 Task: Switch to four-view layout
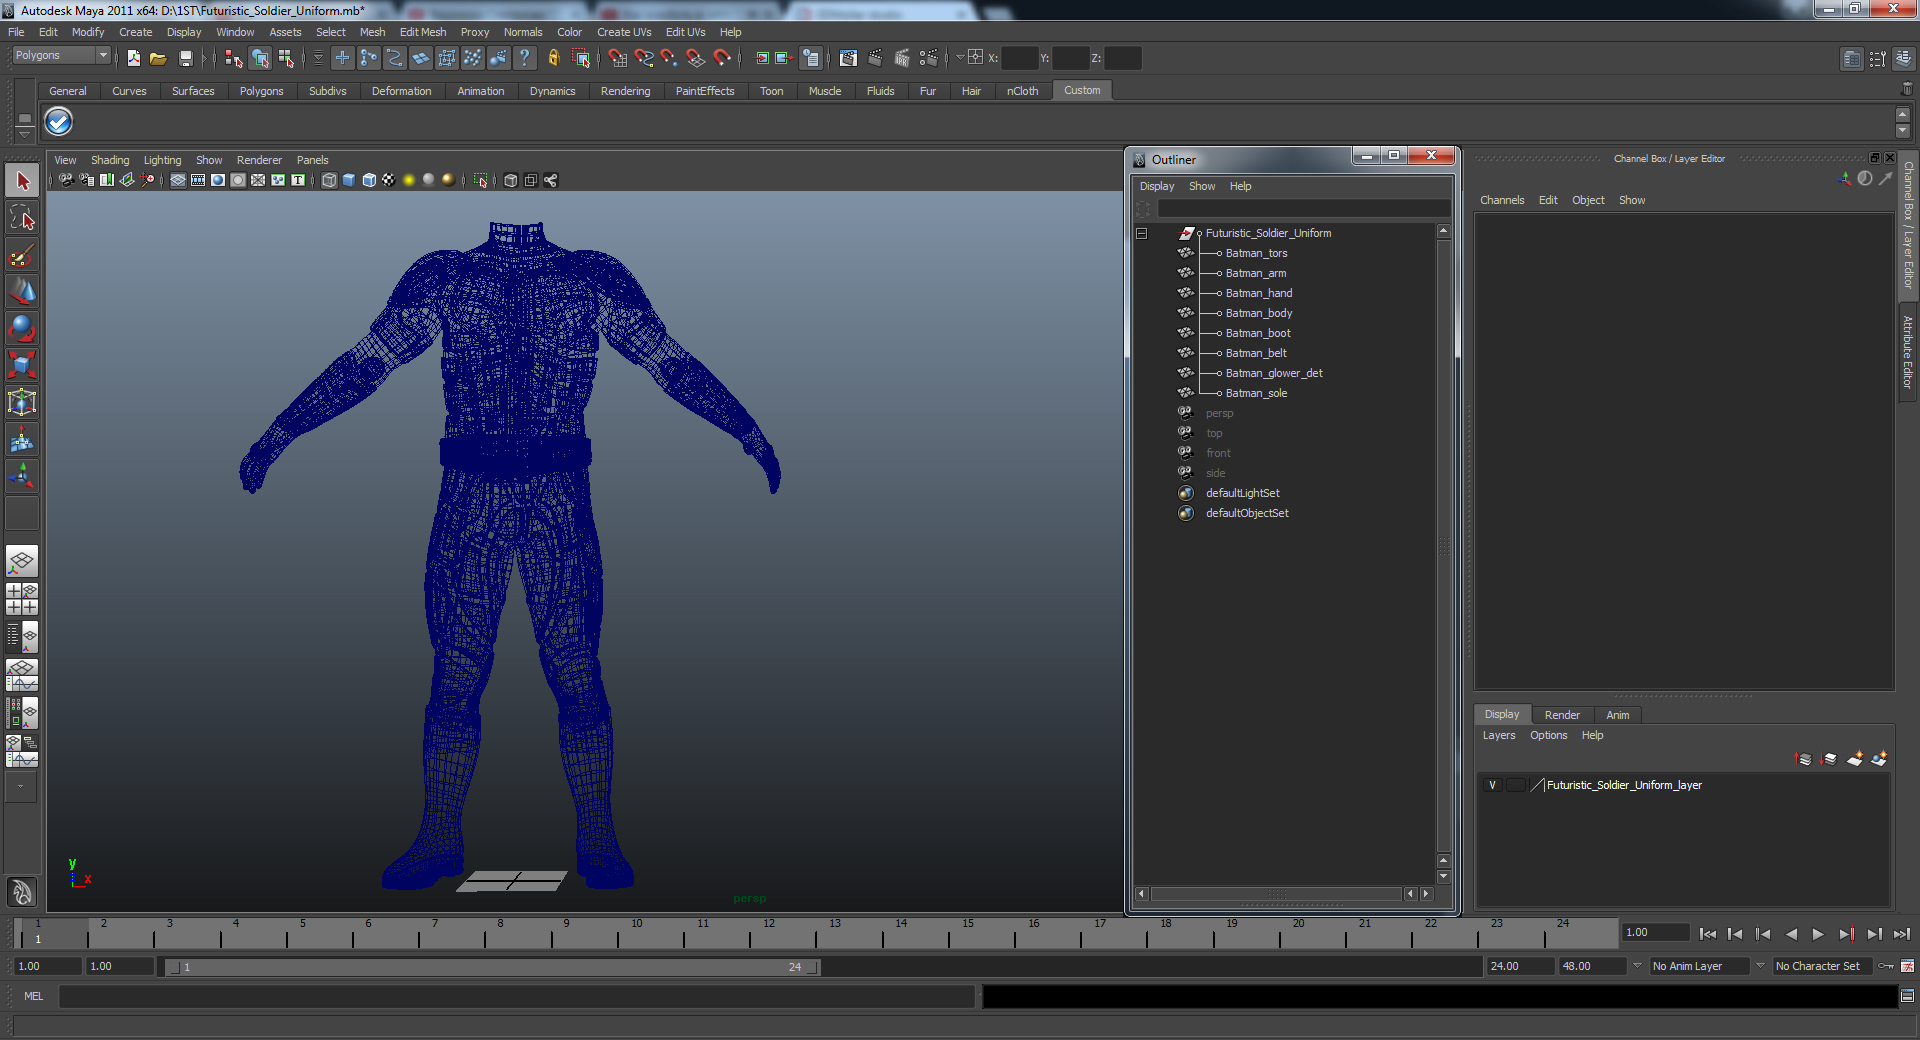point(22,599)
